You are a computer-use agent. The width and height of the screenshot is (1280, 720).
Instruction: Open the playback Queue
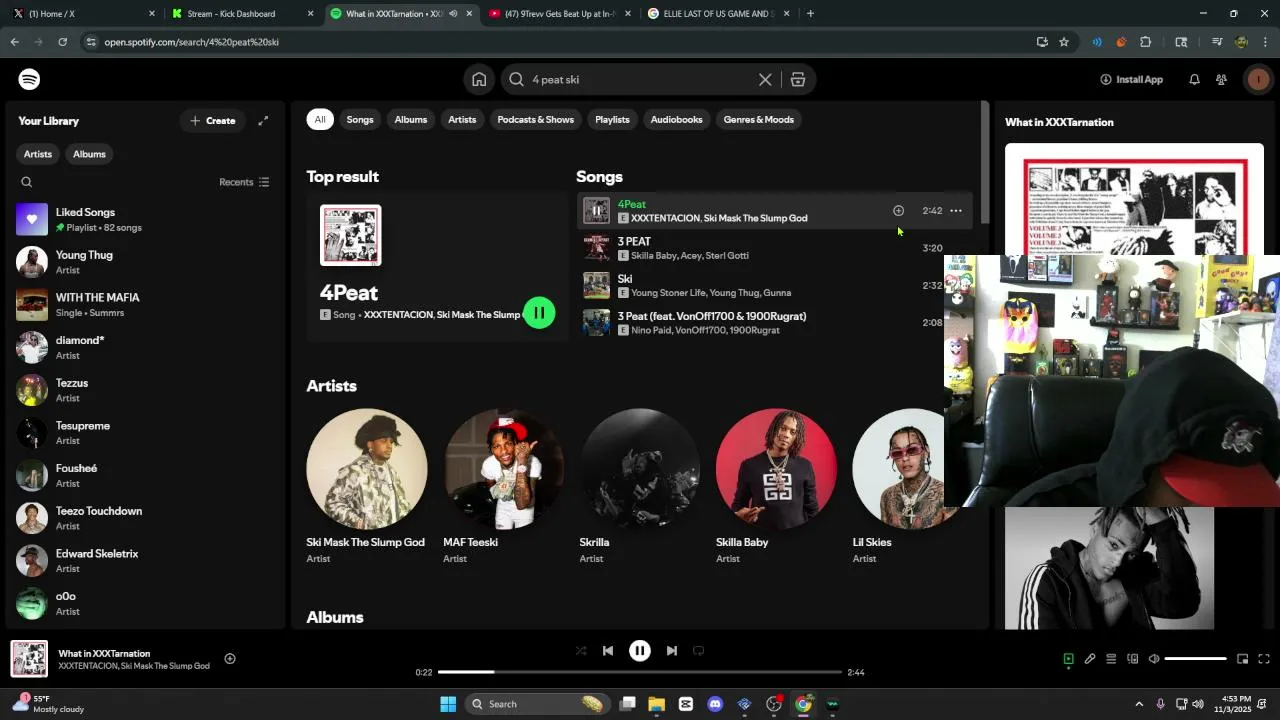[1111, 659]
